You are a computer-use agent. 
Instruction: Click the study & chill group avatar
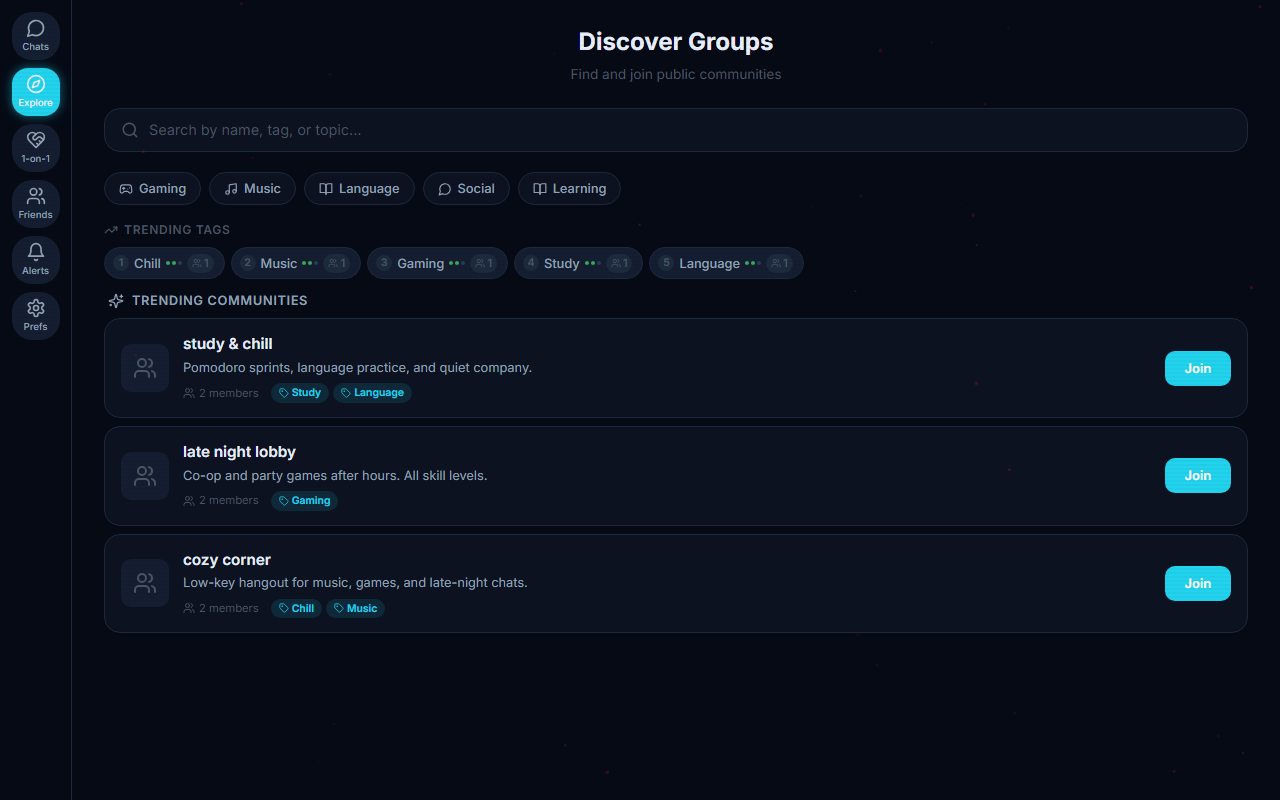coord(145,368)
